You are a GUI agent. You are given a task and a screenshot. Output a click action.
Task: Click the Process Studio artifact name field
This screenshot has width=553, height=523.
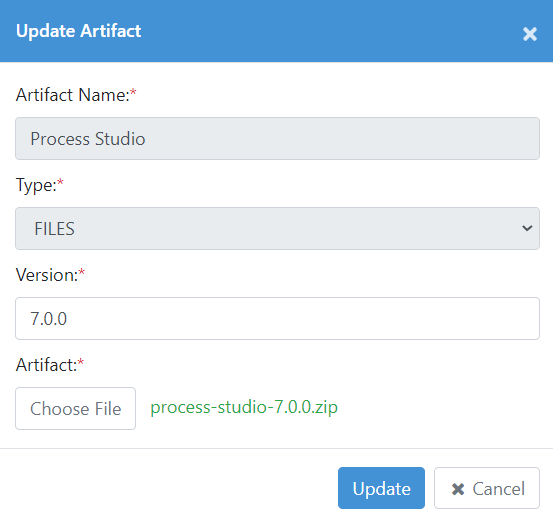tap(277, 139)
